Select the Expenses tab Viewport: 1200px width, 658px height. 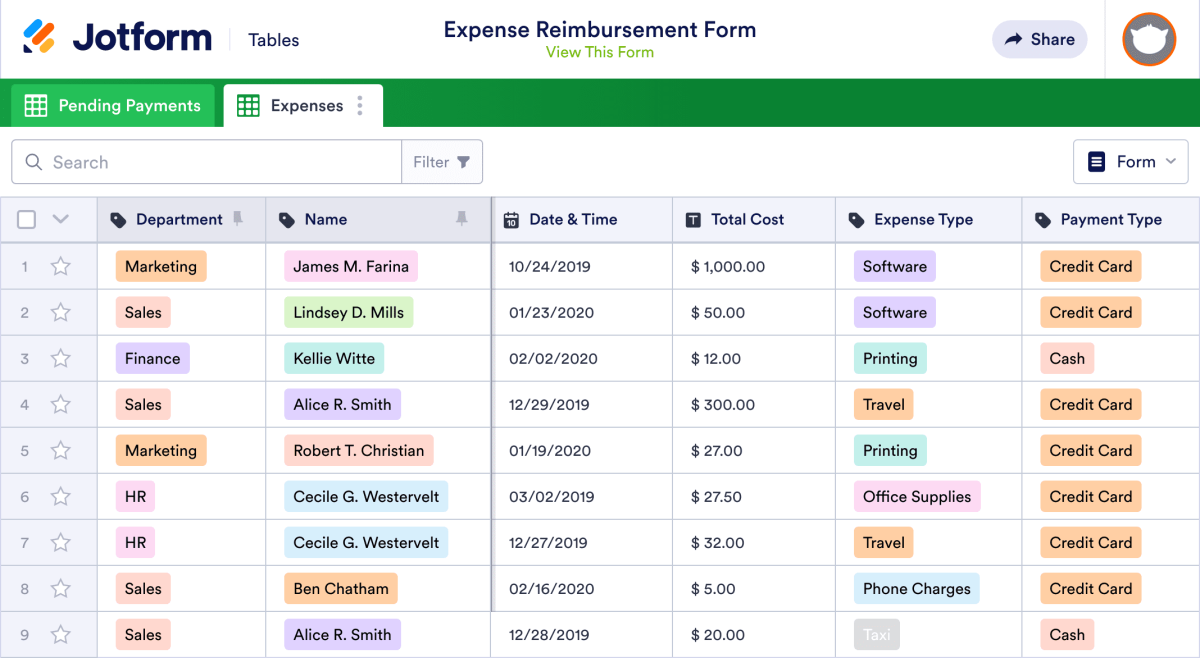coord(300,105)
